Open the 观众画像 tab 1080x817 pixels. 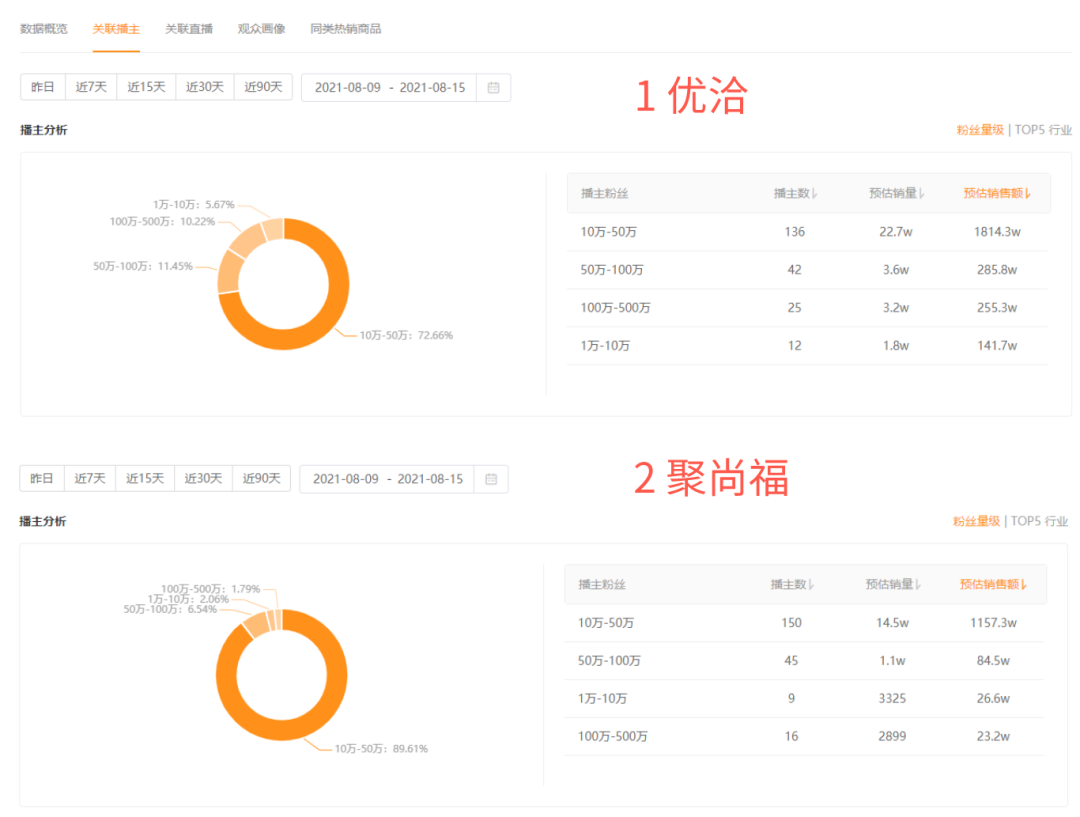261,29
